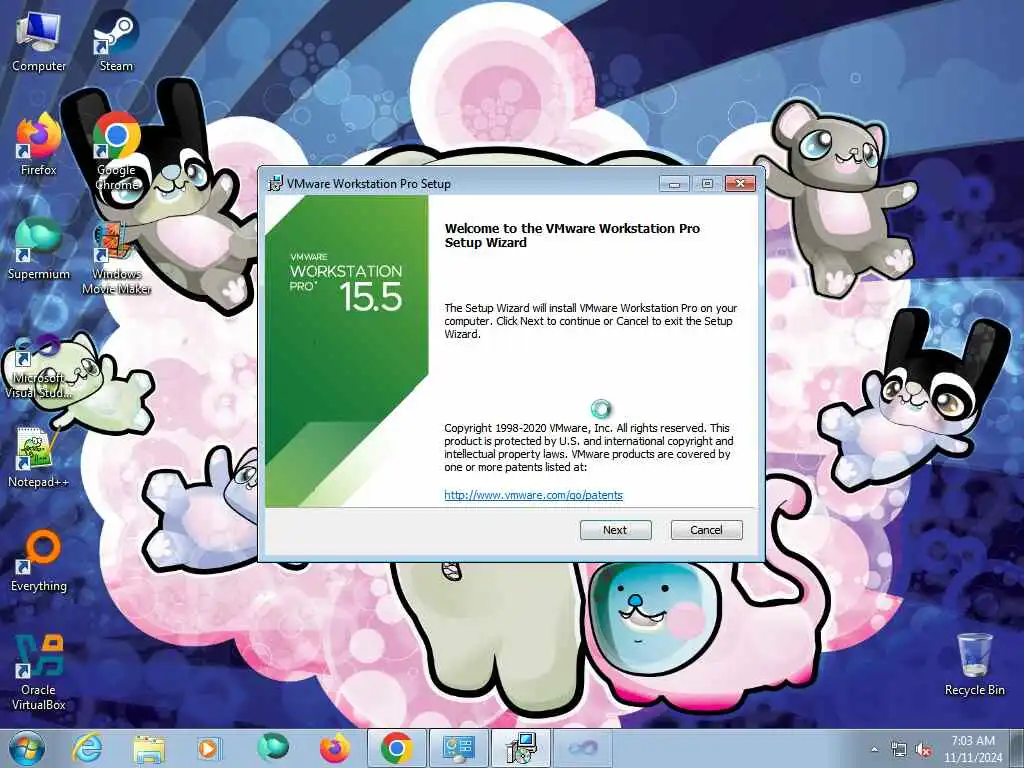The width and height of the screenshot is (1024, 768).
Task: Minimize the VMware setup window
Action: 674,184
